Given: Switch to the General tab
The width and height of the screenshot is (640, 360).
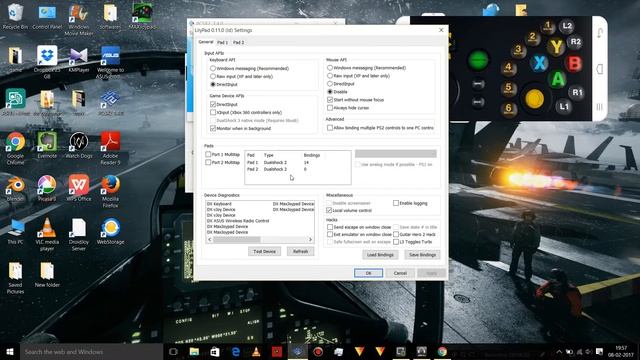Looking at the screenshot, I should (206, 42).
